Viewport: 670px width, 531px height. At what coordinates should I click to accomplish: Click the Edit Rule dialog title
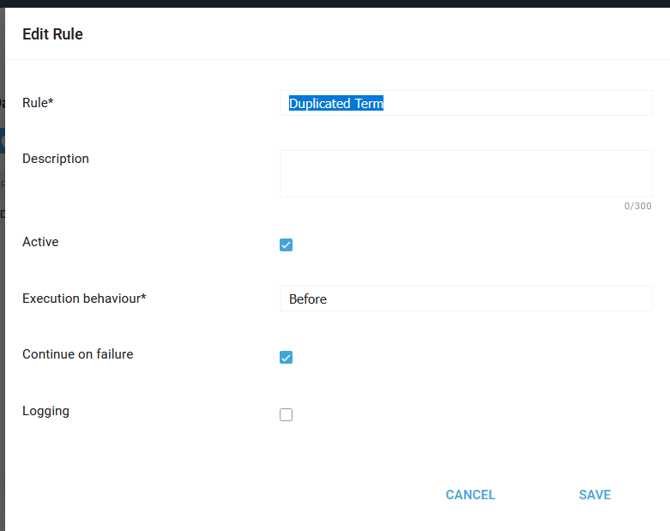point(53,34)
